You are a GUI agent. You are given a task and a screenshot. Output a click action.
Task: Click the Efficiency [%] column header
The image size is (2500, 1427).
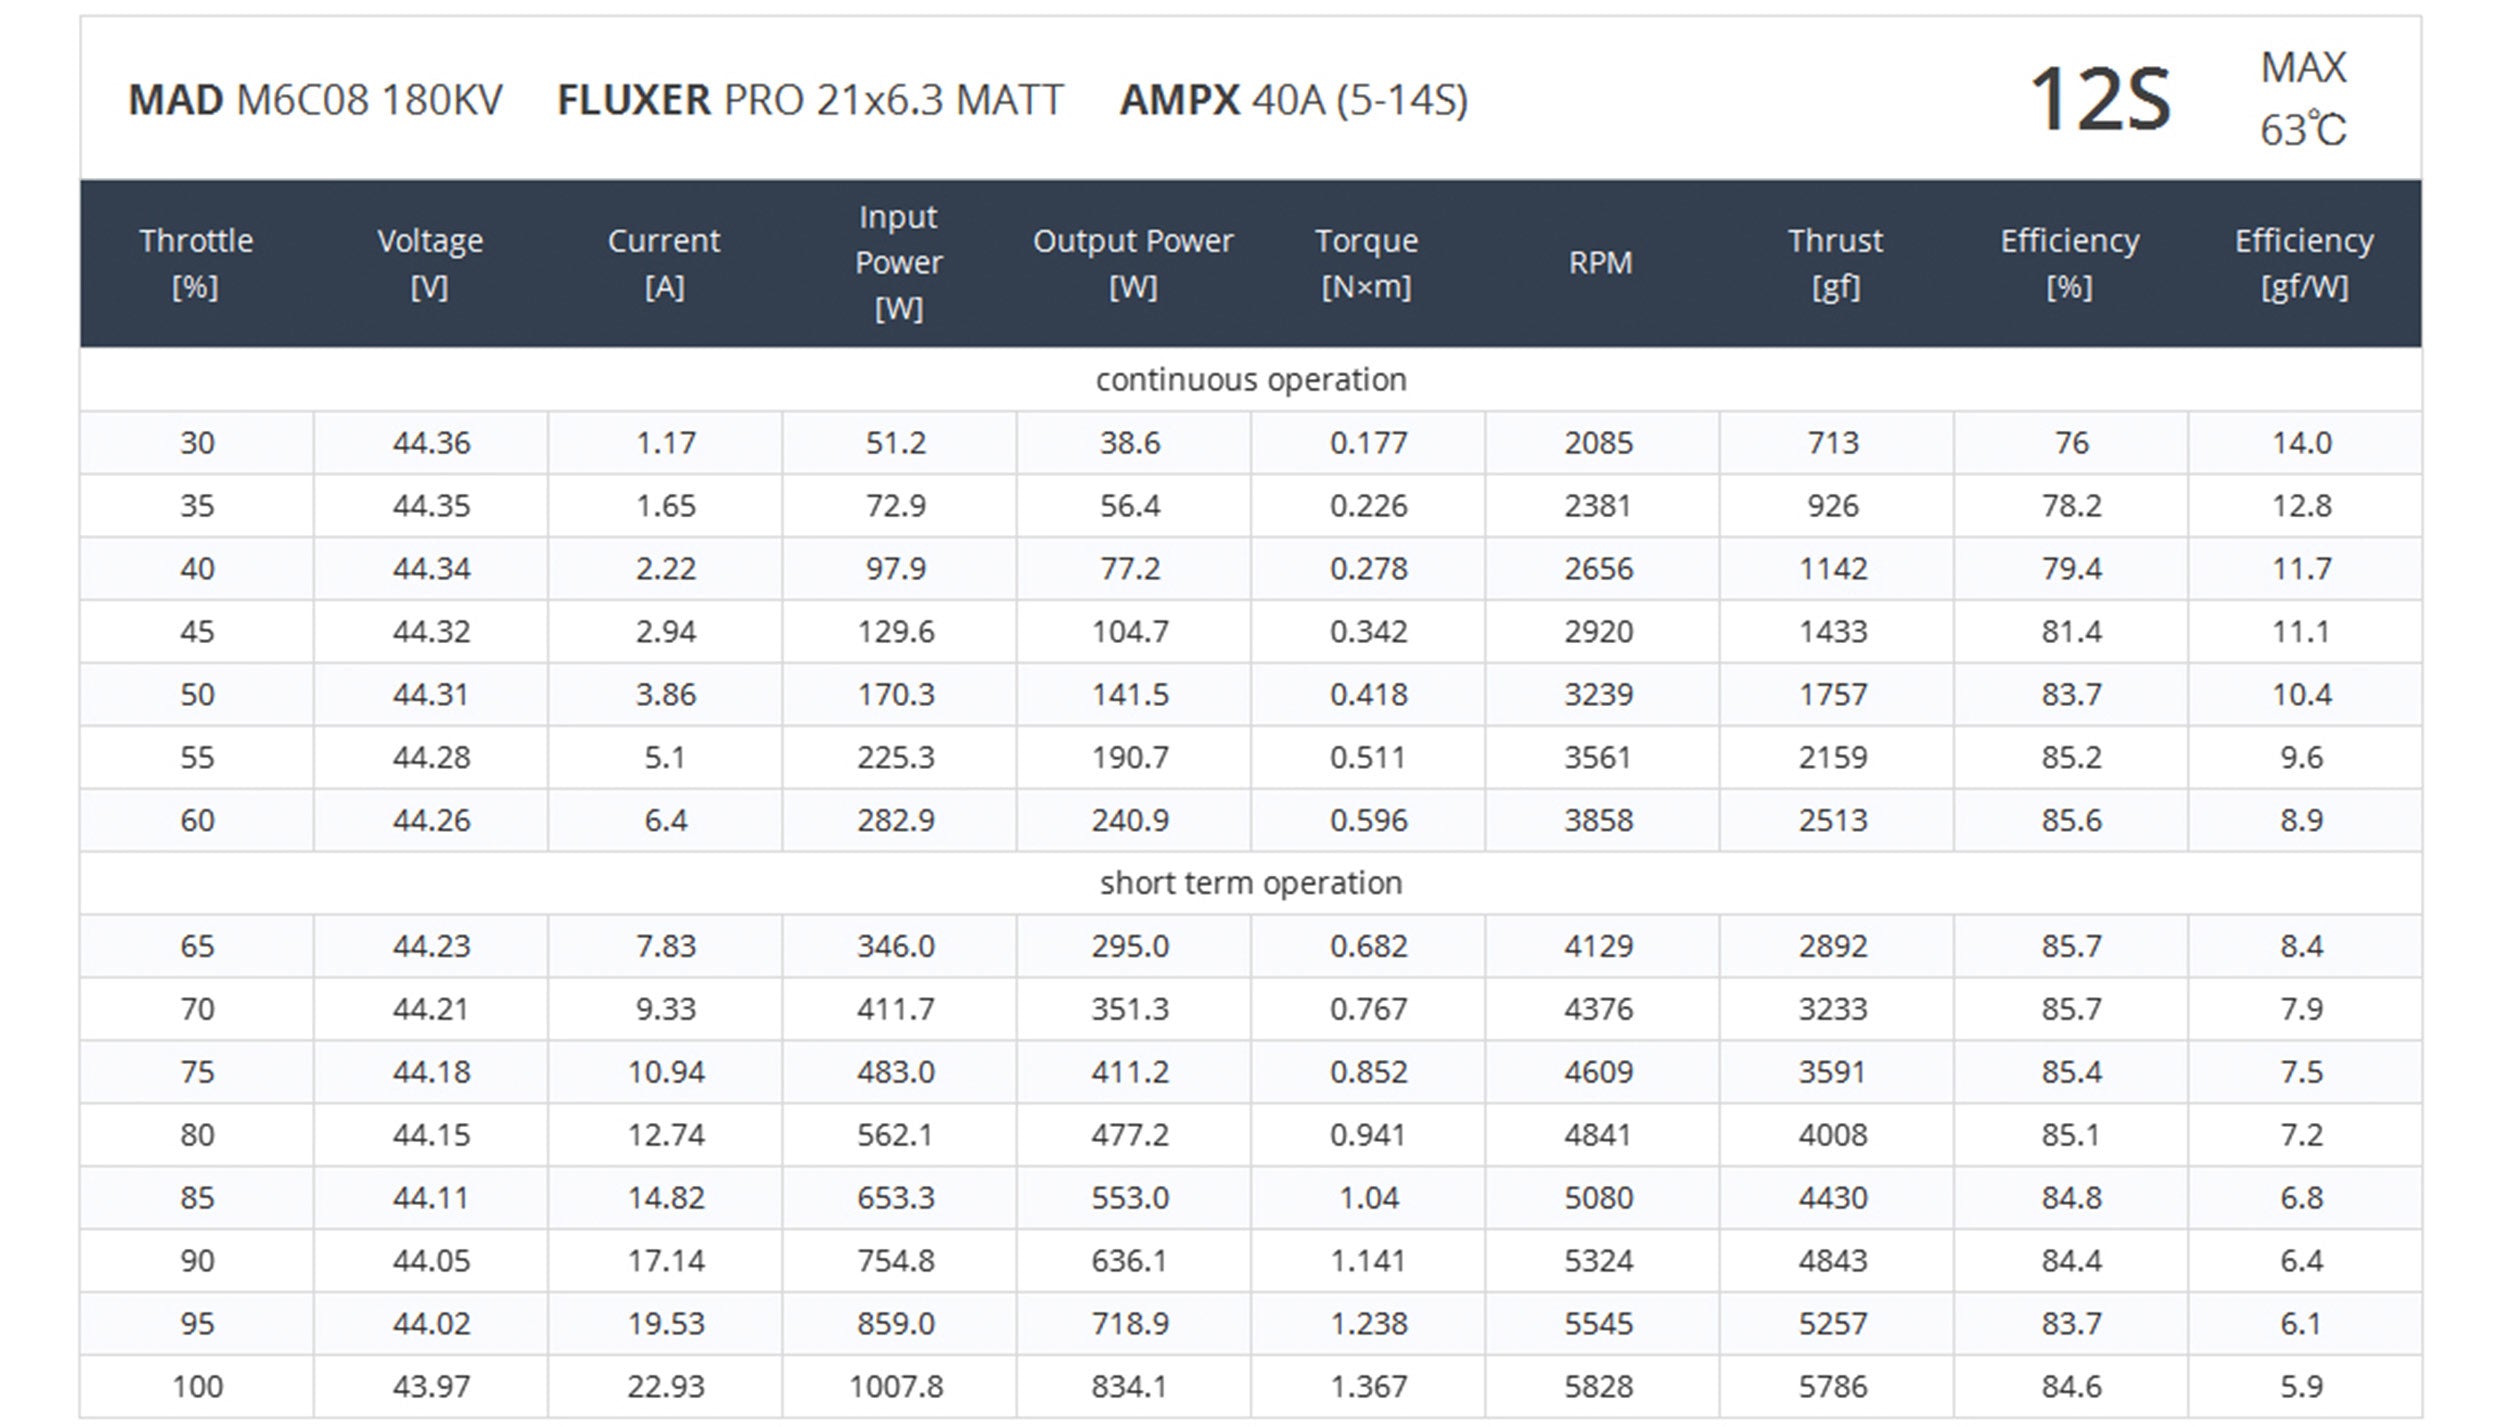click(x=2069, y=263)
